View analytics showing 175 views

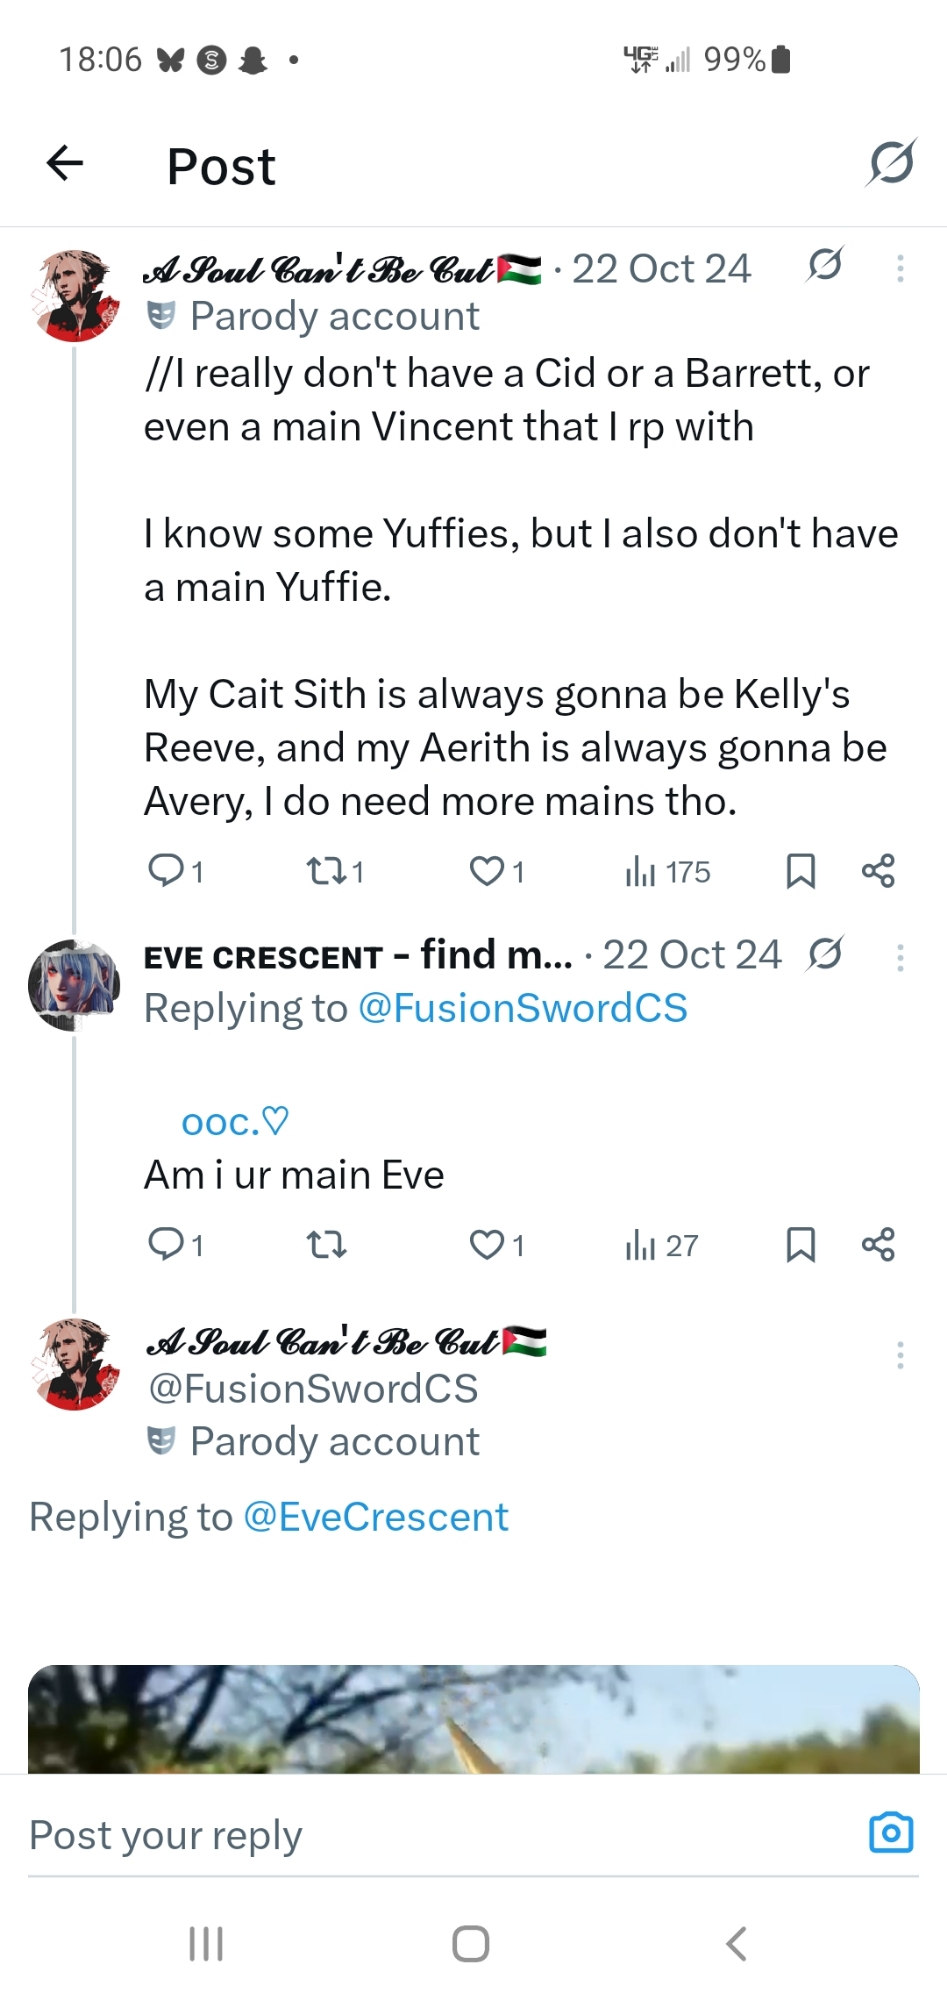point(667,871)
